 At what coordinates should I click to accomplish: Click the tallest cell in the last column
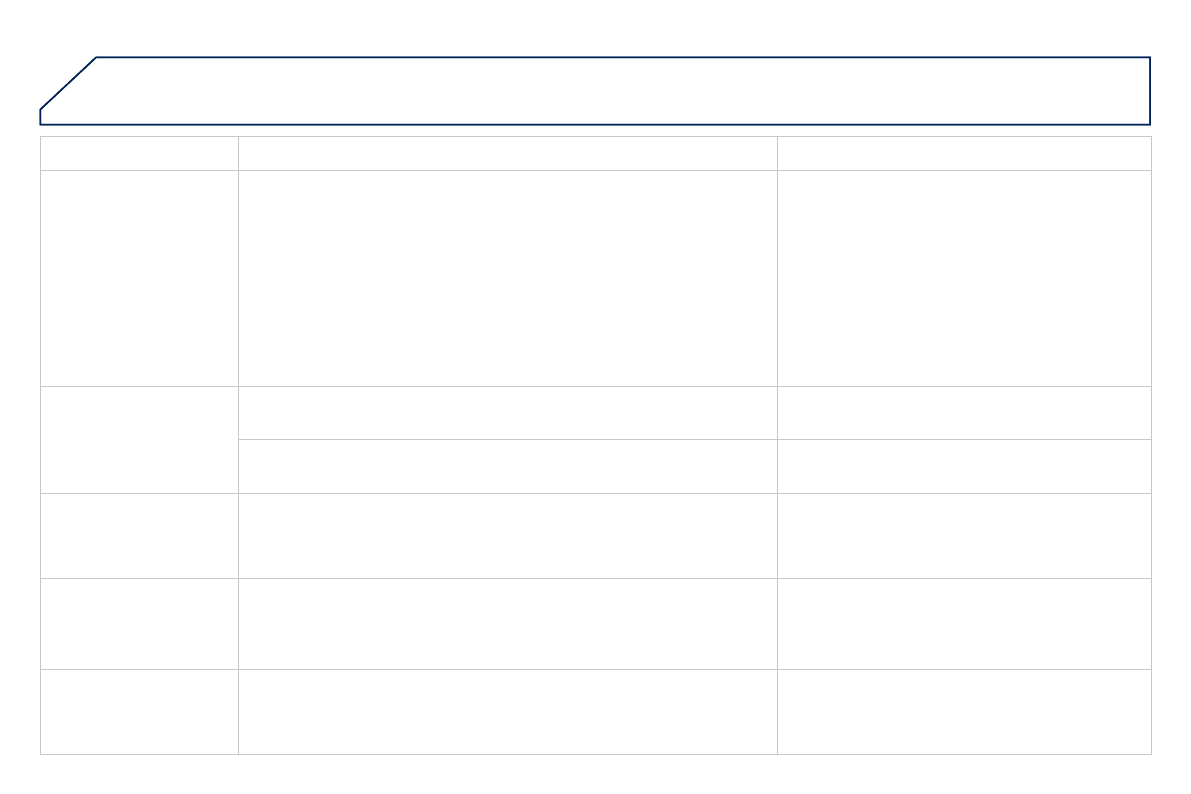pyautogui.click(x=964, y=278)
